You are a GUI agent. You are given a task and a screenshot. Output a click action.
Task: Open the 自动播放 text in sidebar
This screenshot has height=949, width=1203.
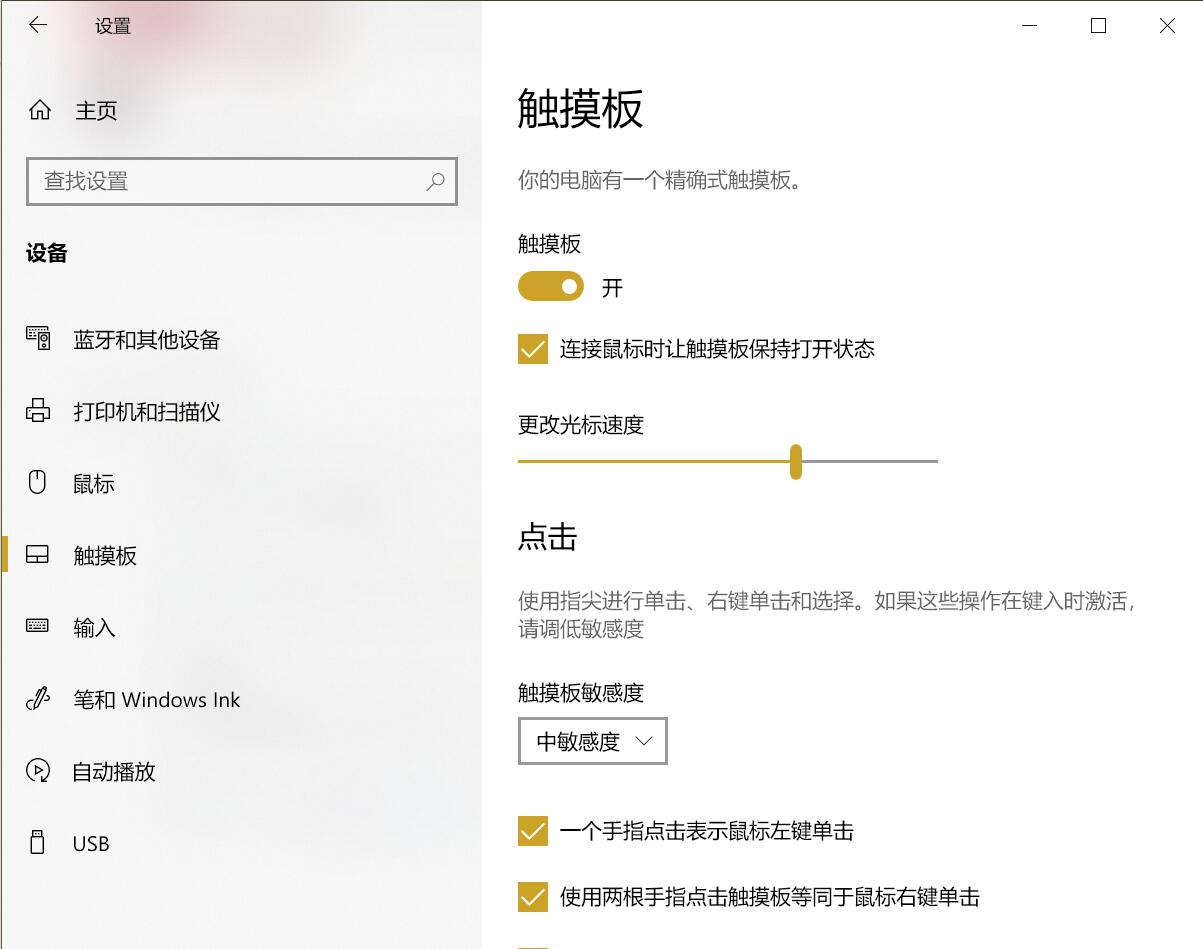(114, 772)
